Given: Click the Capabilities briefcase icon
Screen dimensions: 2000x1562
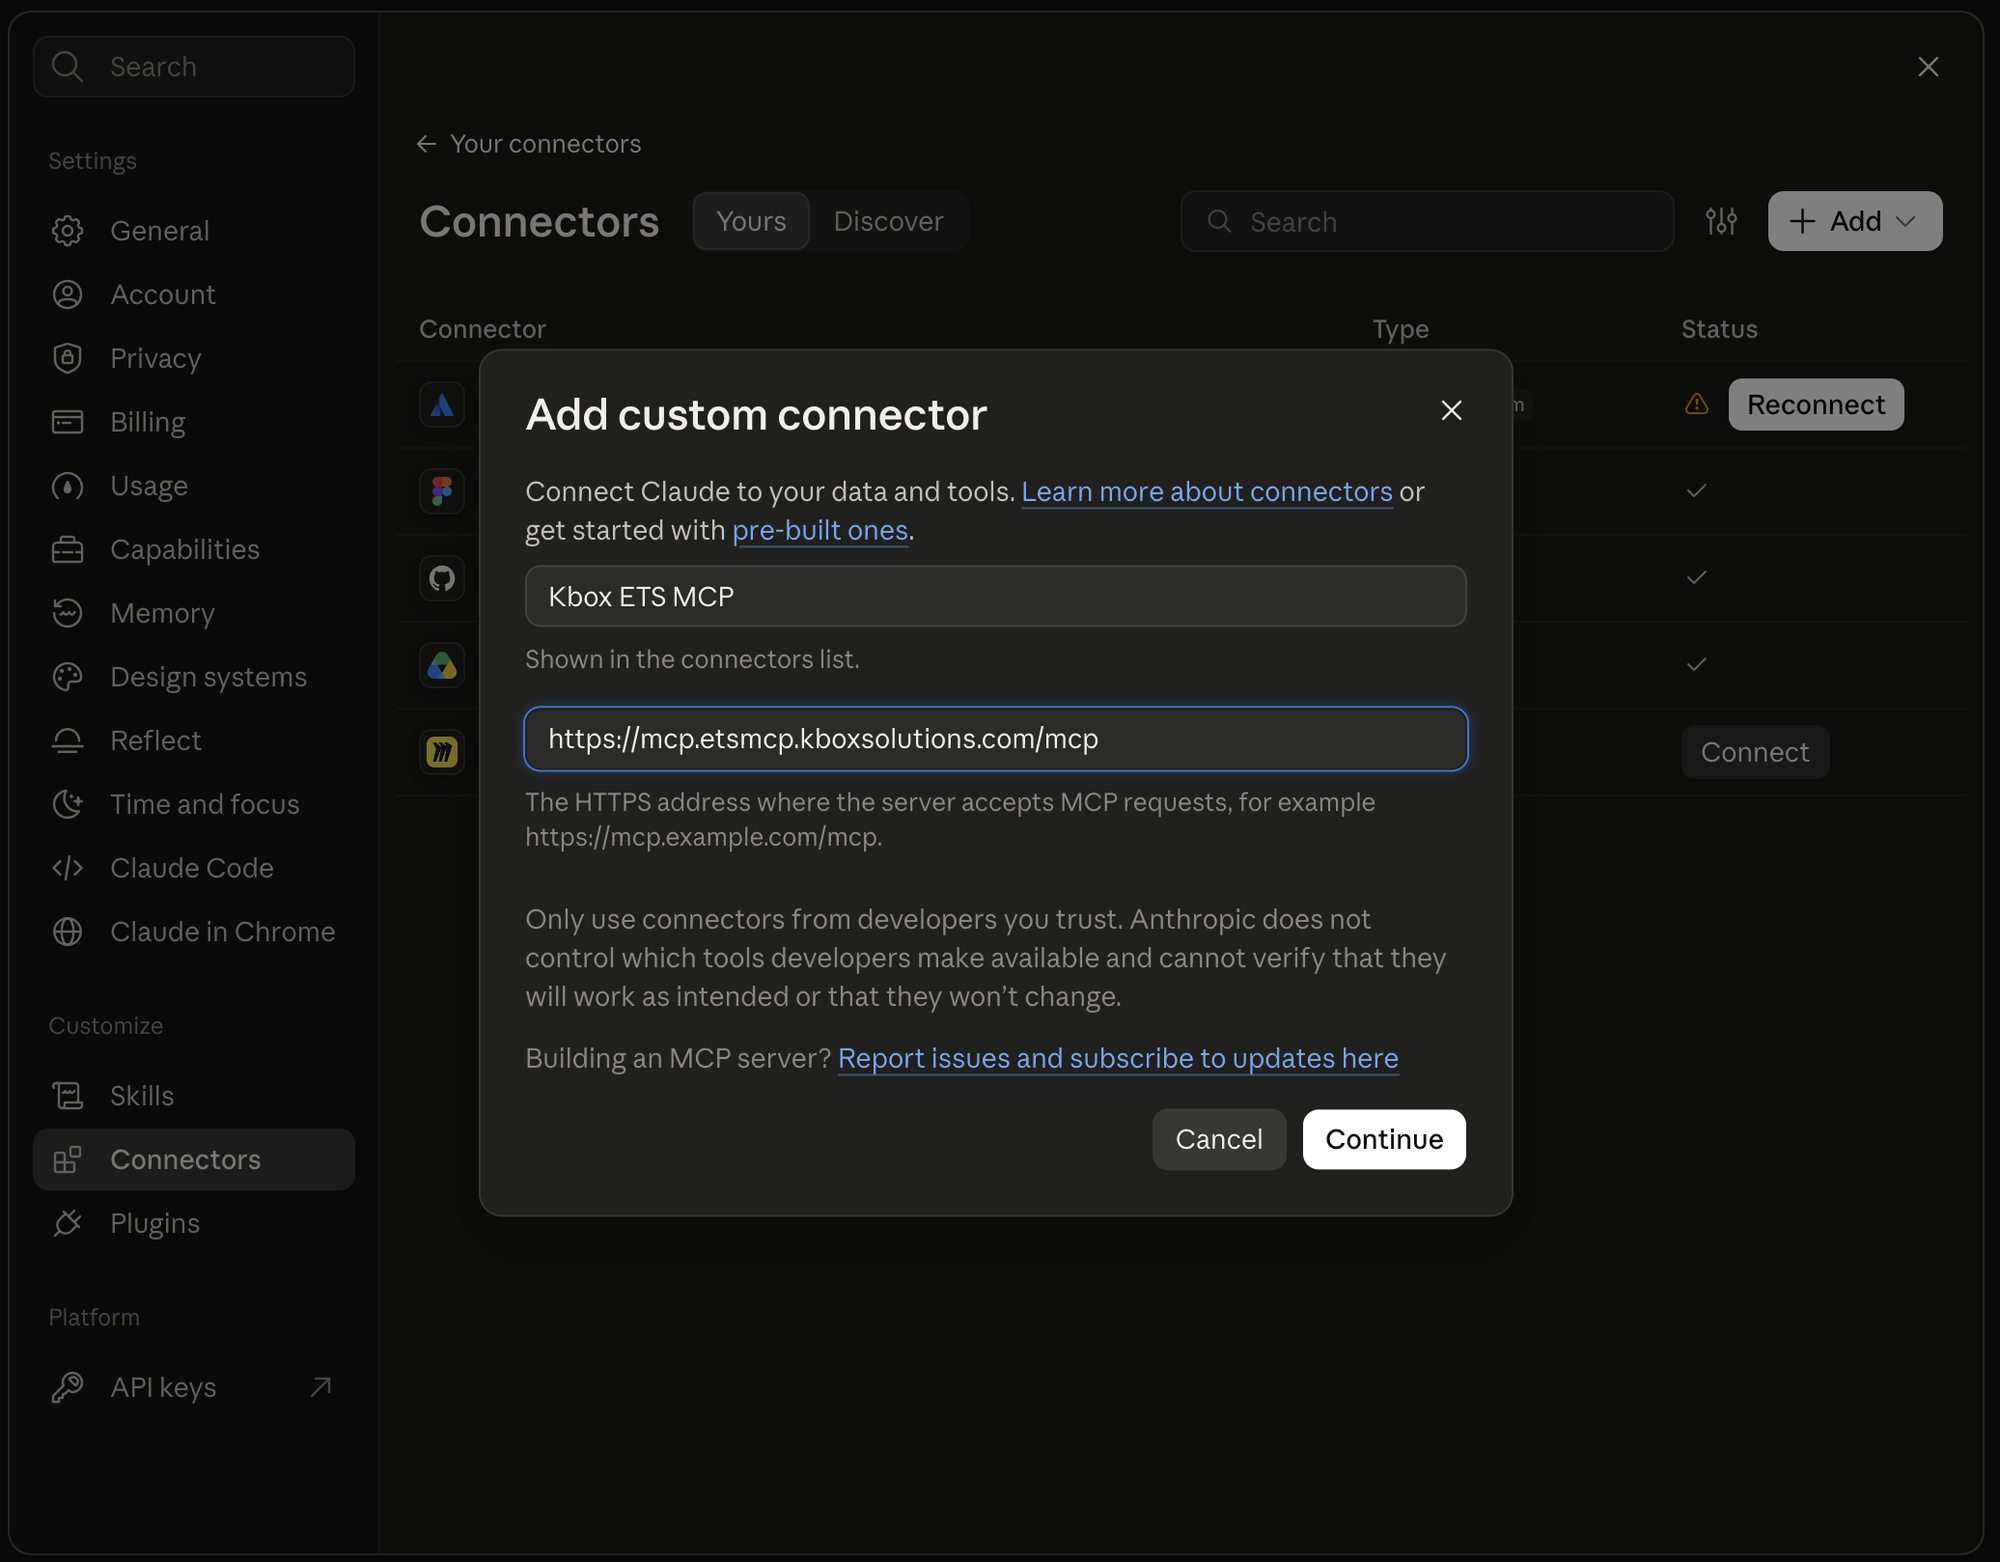Looking at the screenshot, I should 67,550.
